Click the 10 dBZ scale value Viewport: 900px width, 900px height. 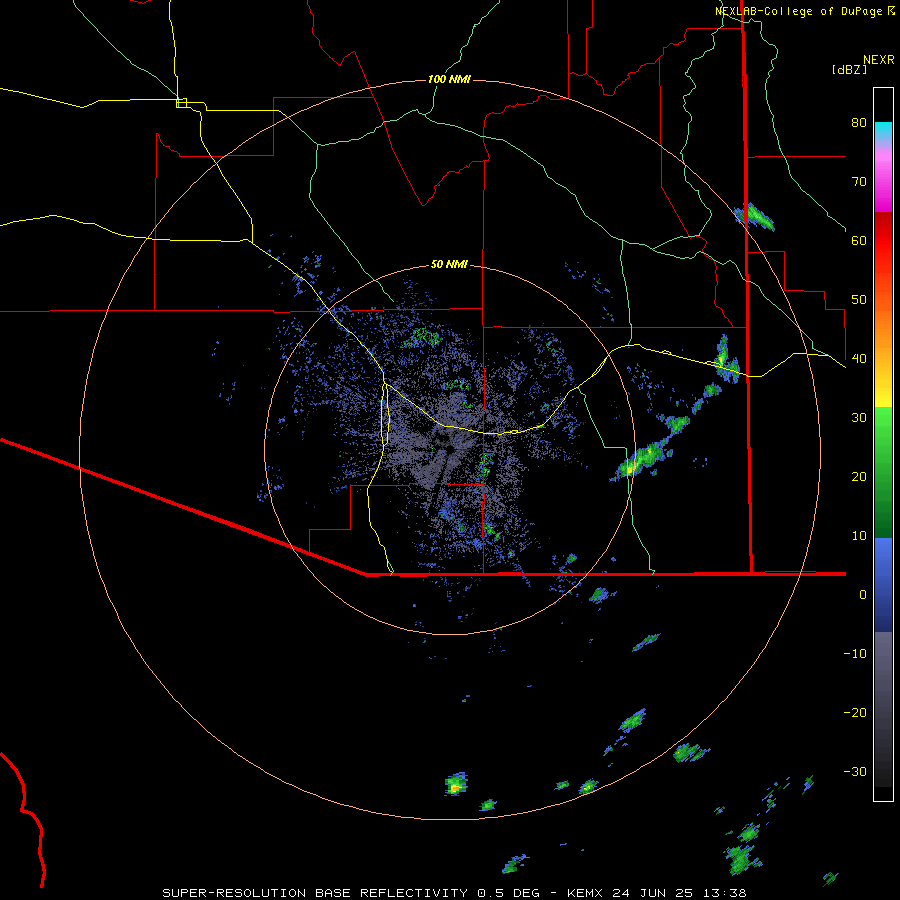click(859, 536)
